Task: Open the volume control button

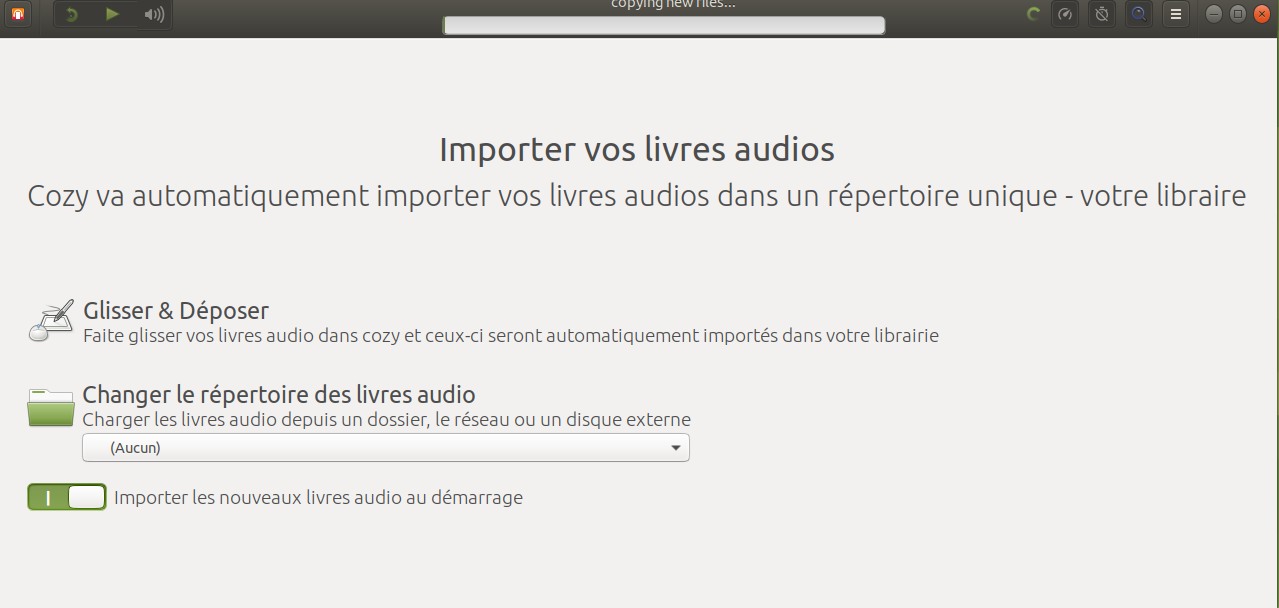Action: click(x=153, y=14)
